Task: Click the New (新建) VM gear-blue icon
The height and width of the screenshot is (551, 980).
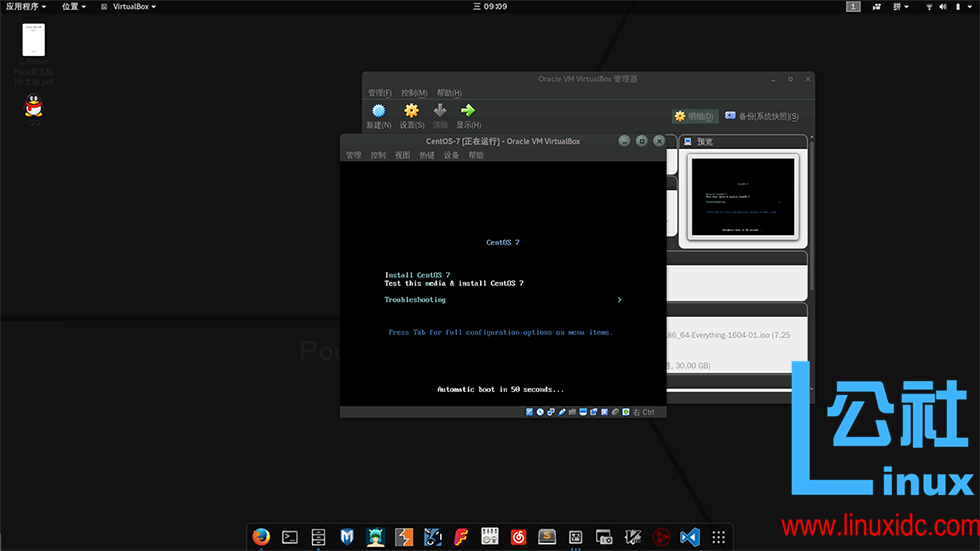Action: [x=379, y=111]
